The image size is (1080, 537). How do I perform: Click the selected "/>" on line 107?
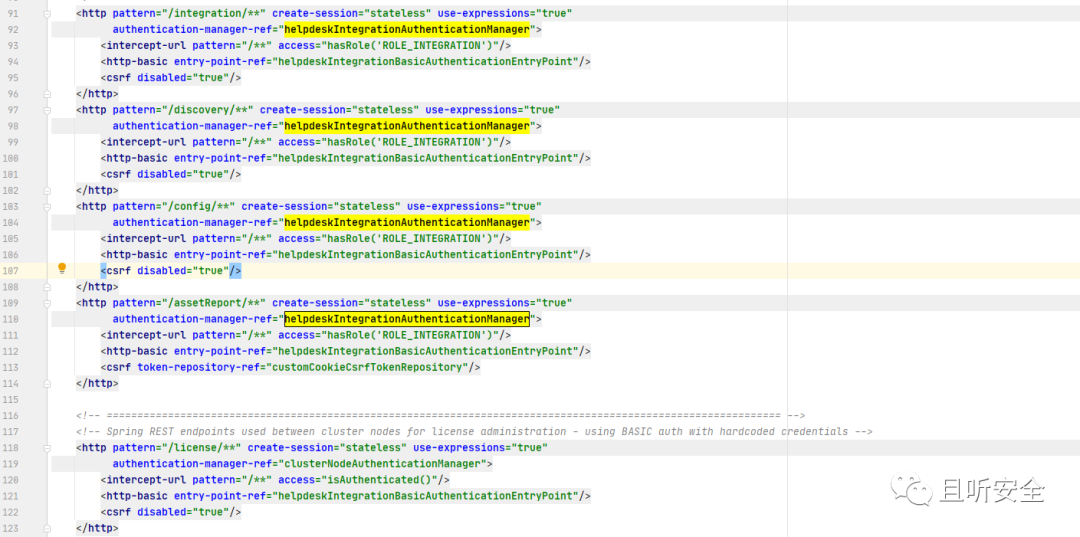[x=236, y=271]
